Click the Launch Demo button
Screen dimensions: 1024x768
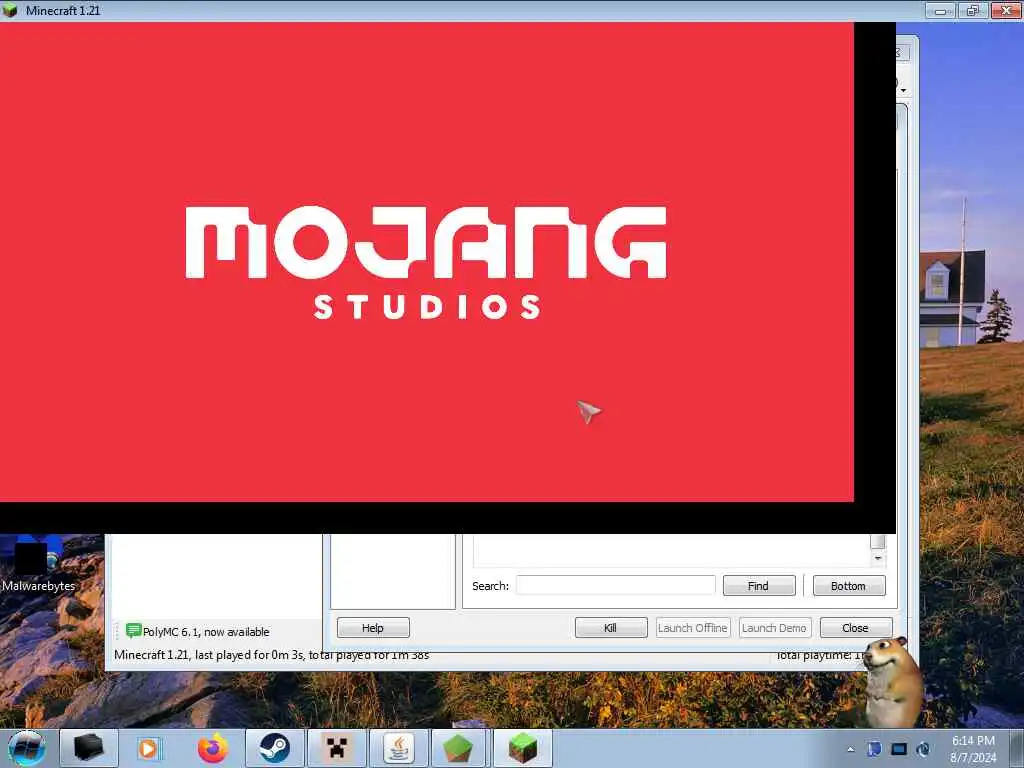pyautogui.click(x=775, y=628)
